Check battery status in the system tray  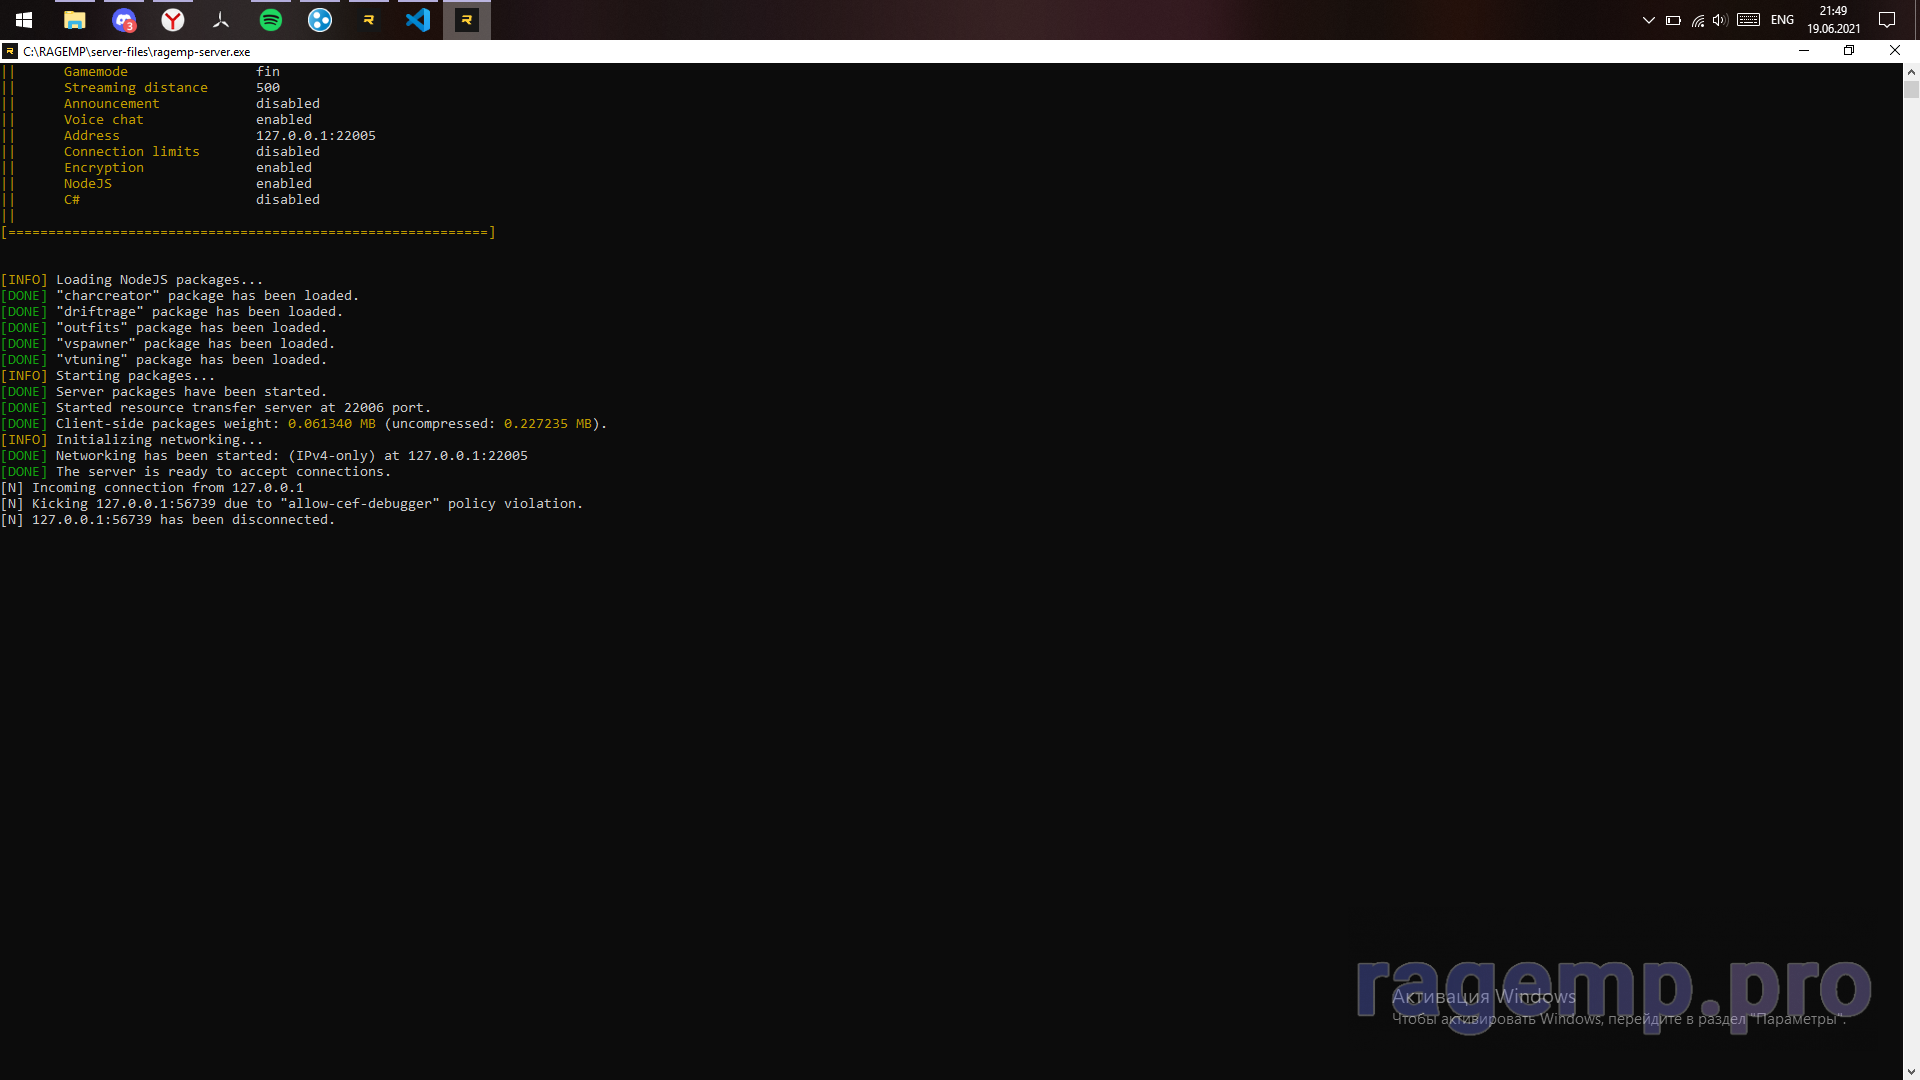[1673, 20]
